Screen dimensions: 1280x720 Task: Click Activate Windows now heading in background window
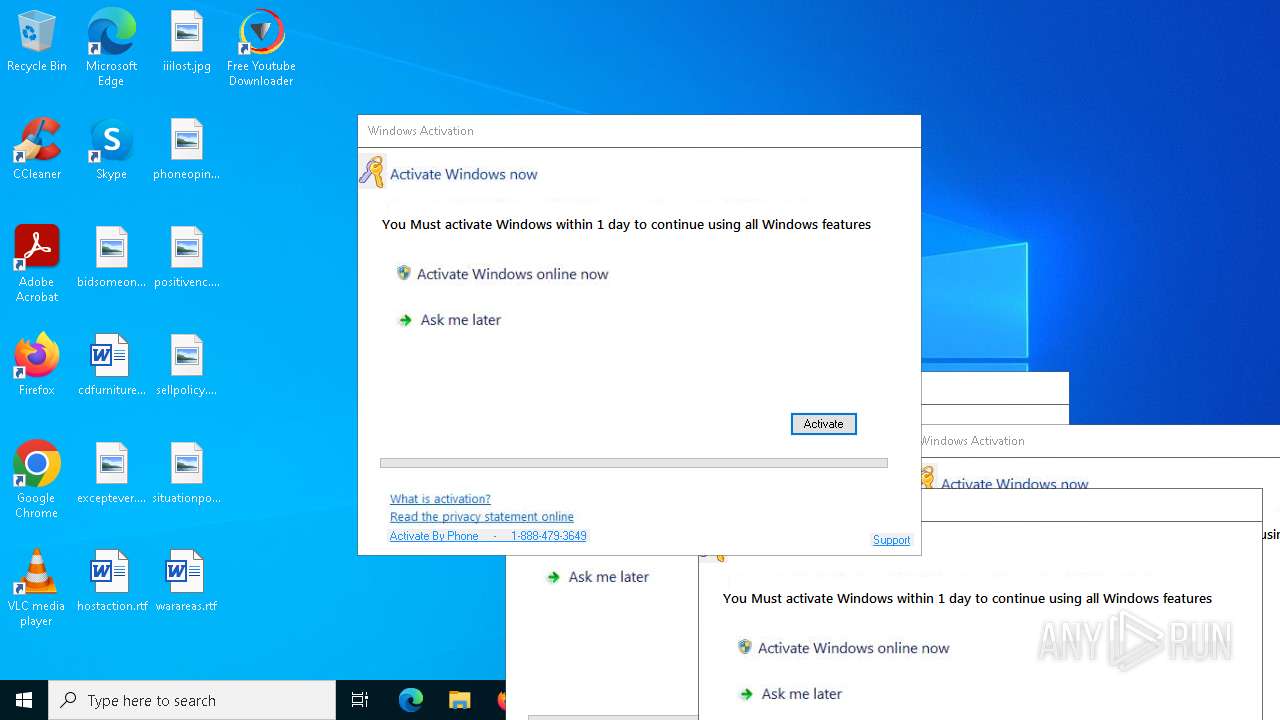point(1014,482)
